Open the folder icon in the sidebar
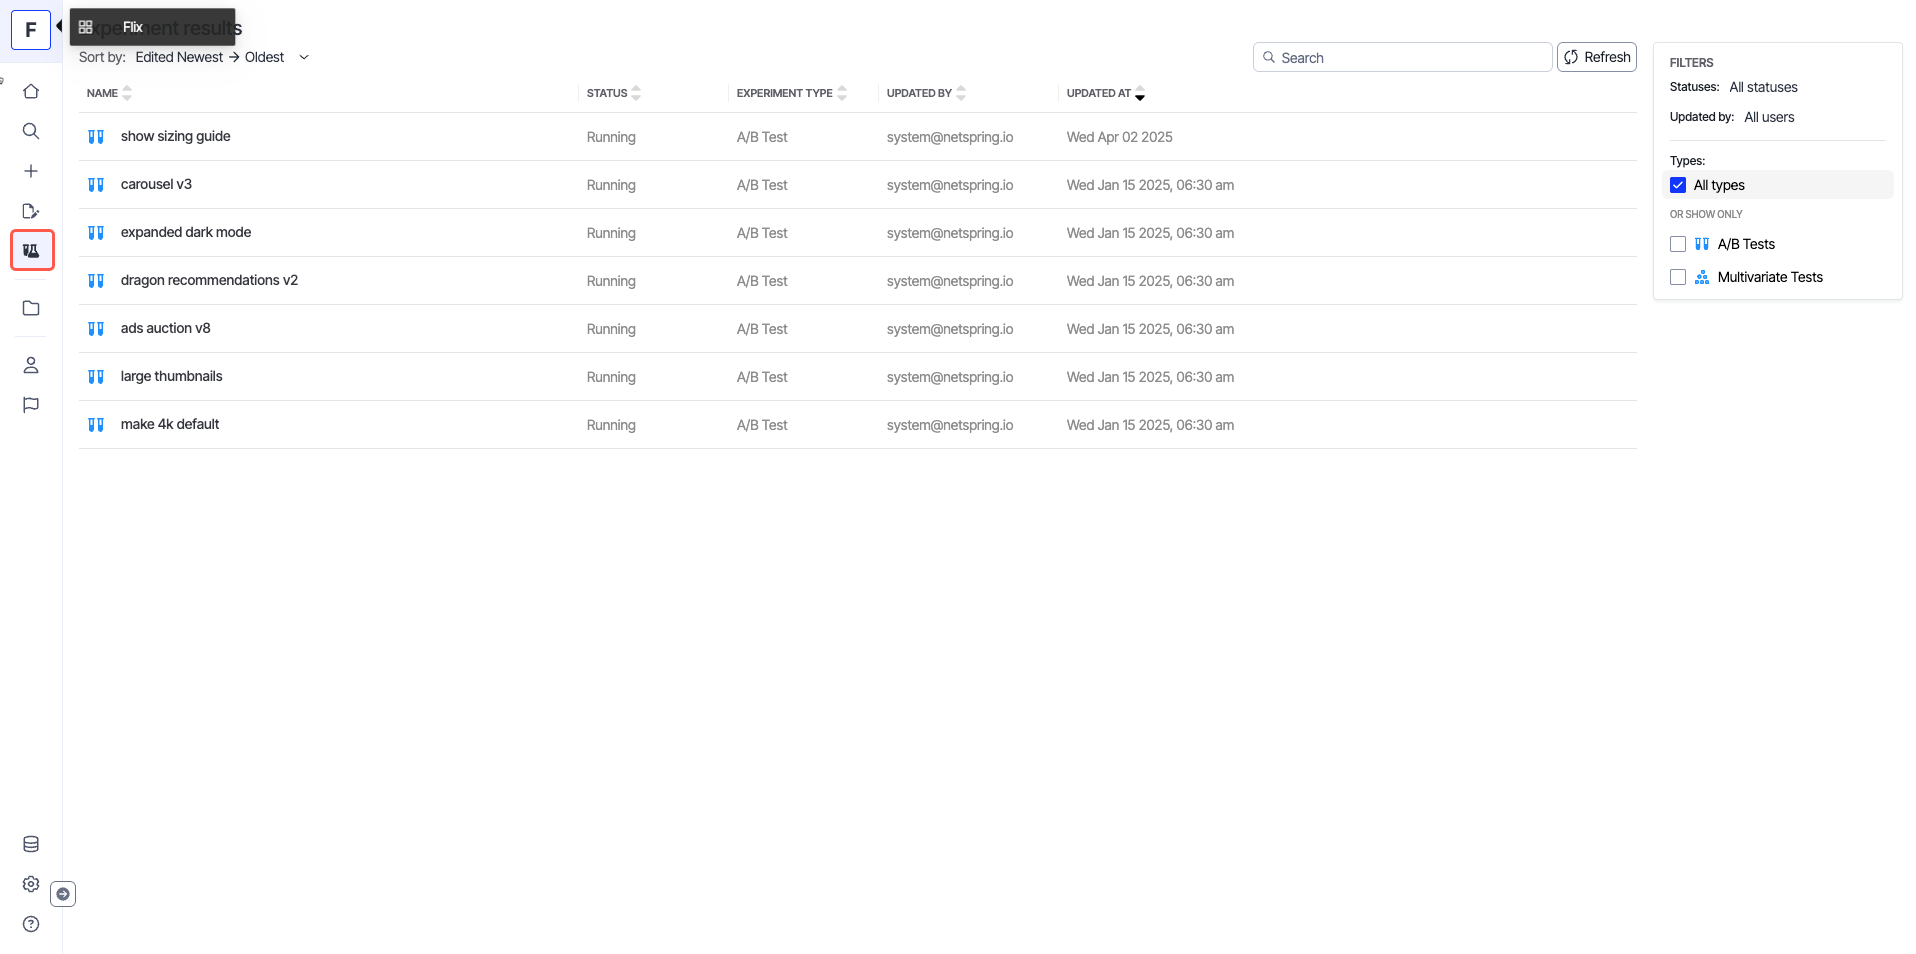The image size is (1916, 954). coord(31,308)
